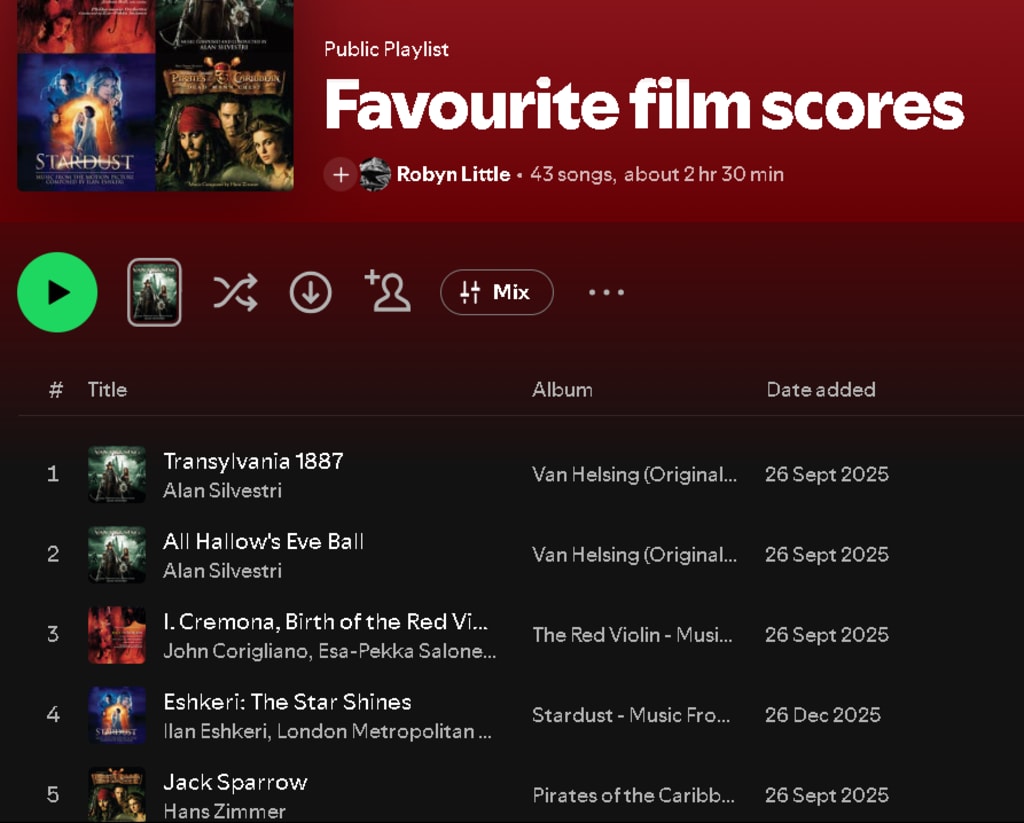1024x823 pixels.
Task: Click track number 1
Action: tap(53, 474)
